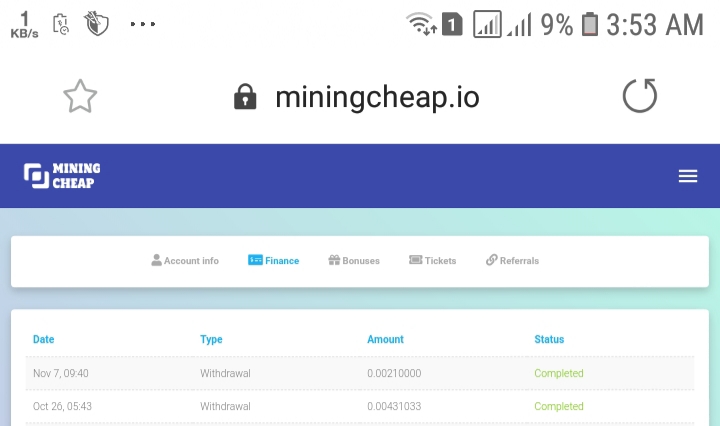Tap the Wi-Fi status icon
Viewport: 720px width, 426px height.
(x=421, y=24)
